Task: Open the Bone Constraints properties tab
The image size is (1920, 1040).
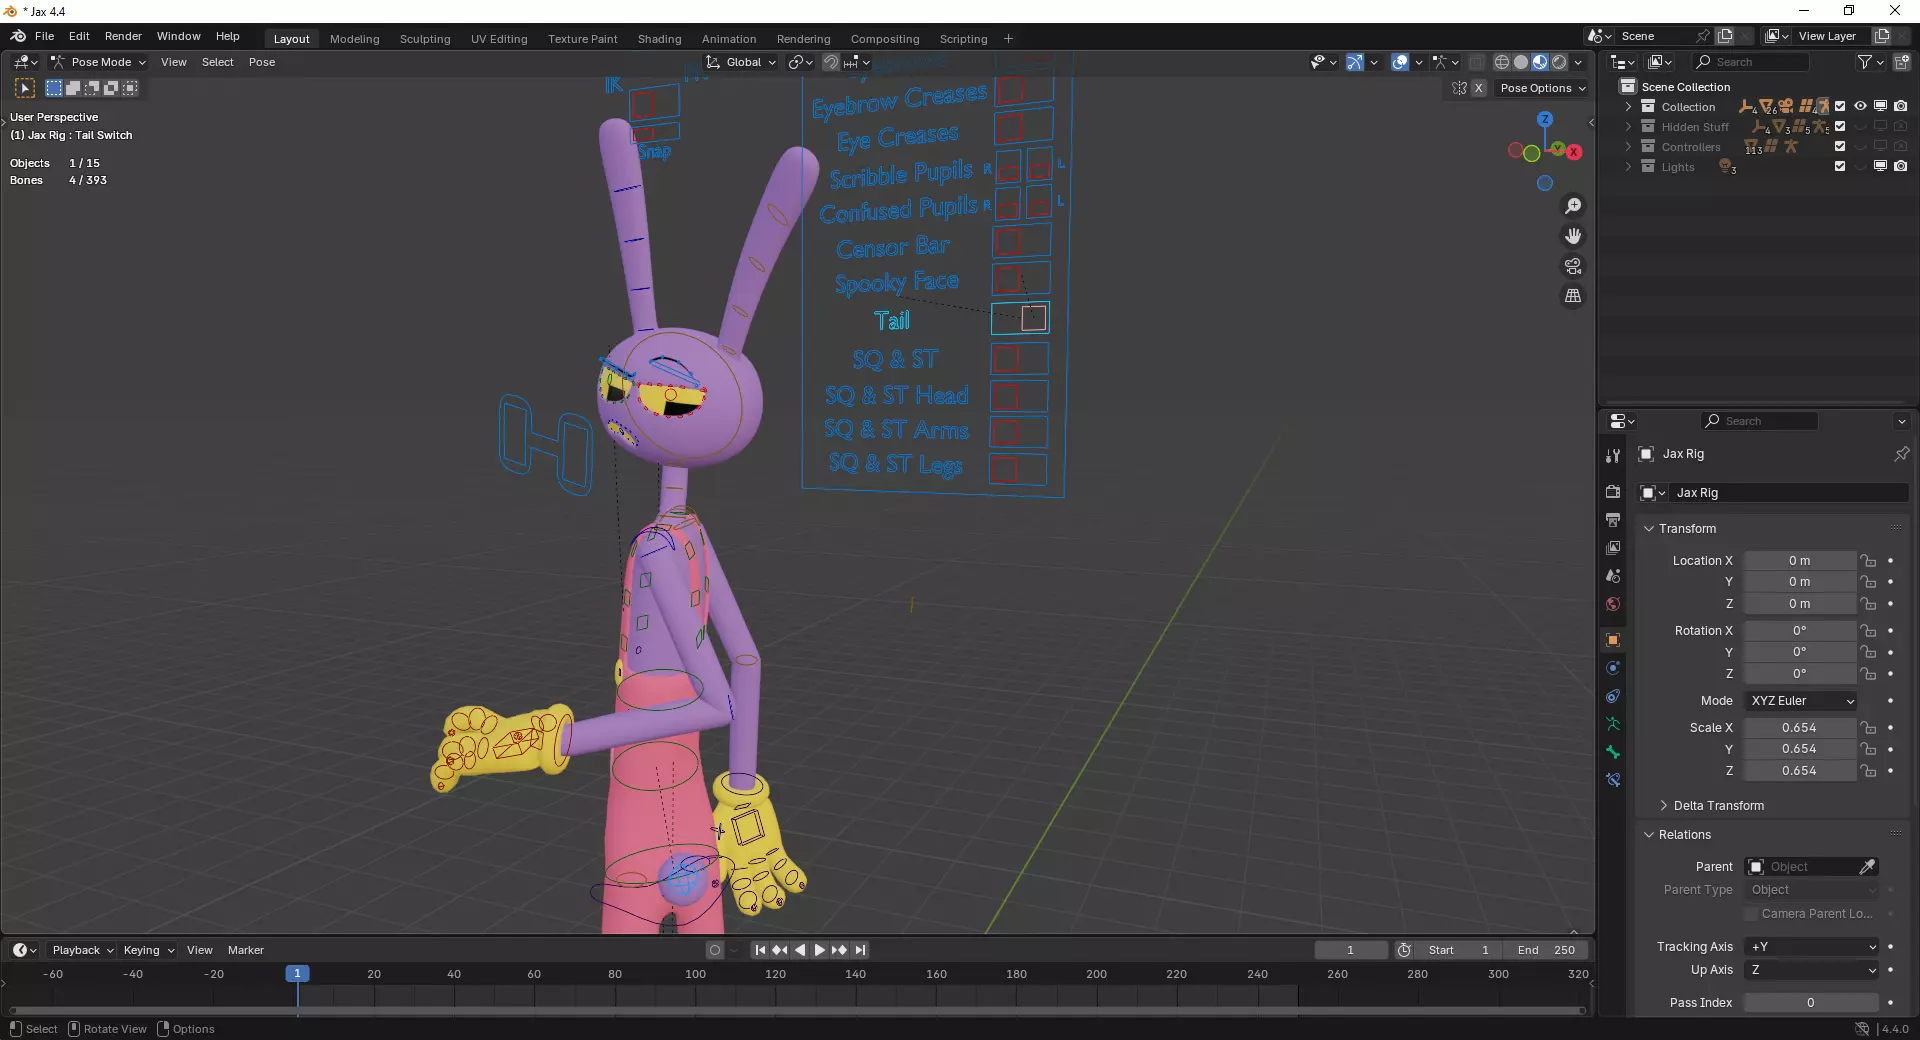Action: [1613, 780]
